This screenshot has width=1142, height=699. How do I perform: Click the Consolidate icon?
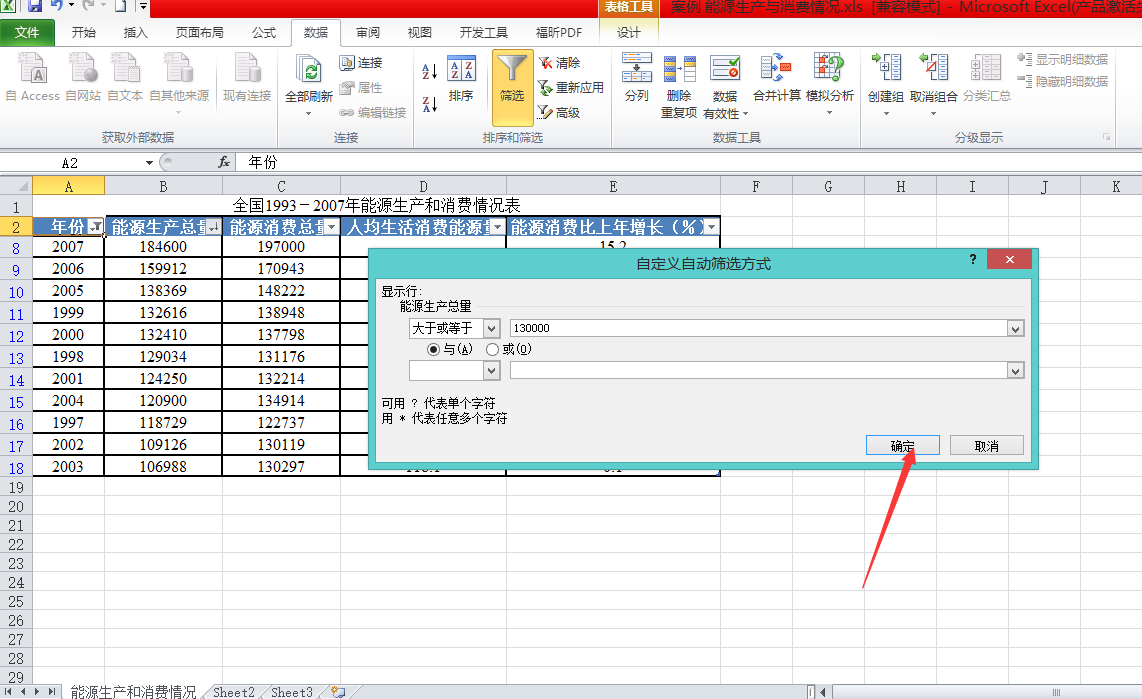tap(776, 70)
